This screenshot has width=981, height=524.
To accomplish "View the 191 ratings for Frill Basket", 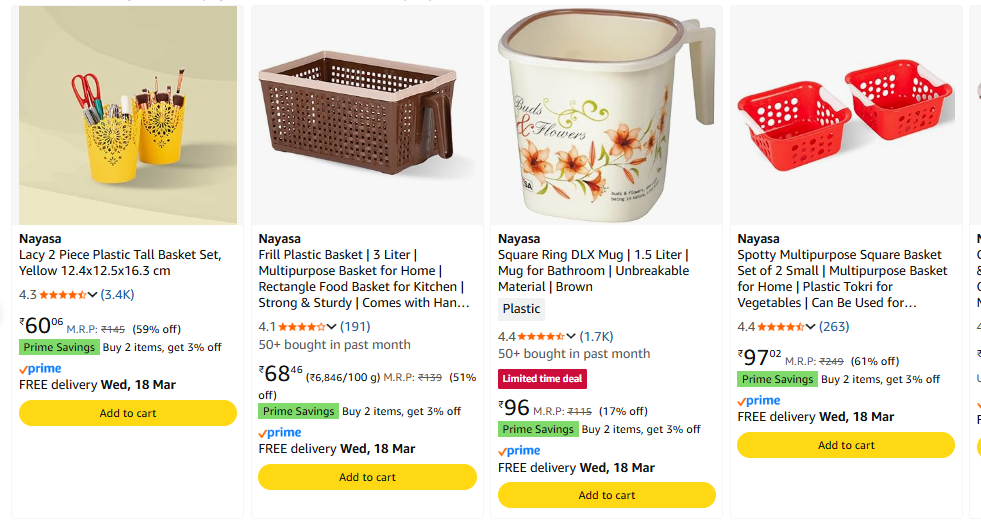I will pyautogui.click(x=355, y=327).
